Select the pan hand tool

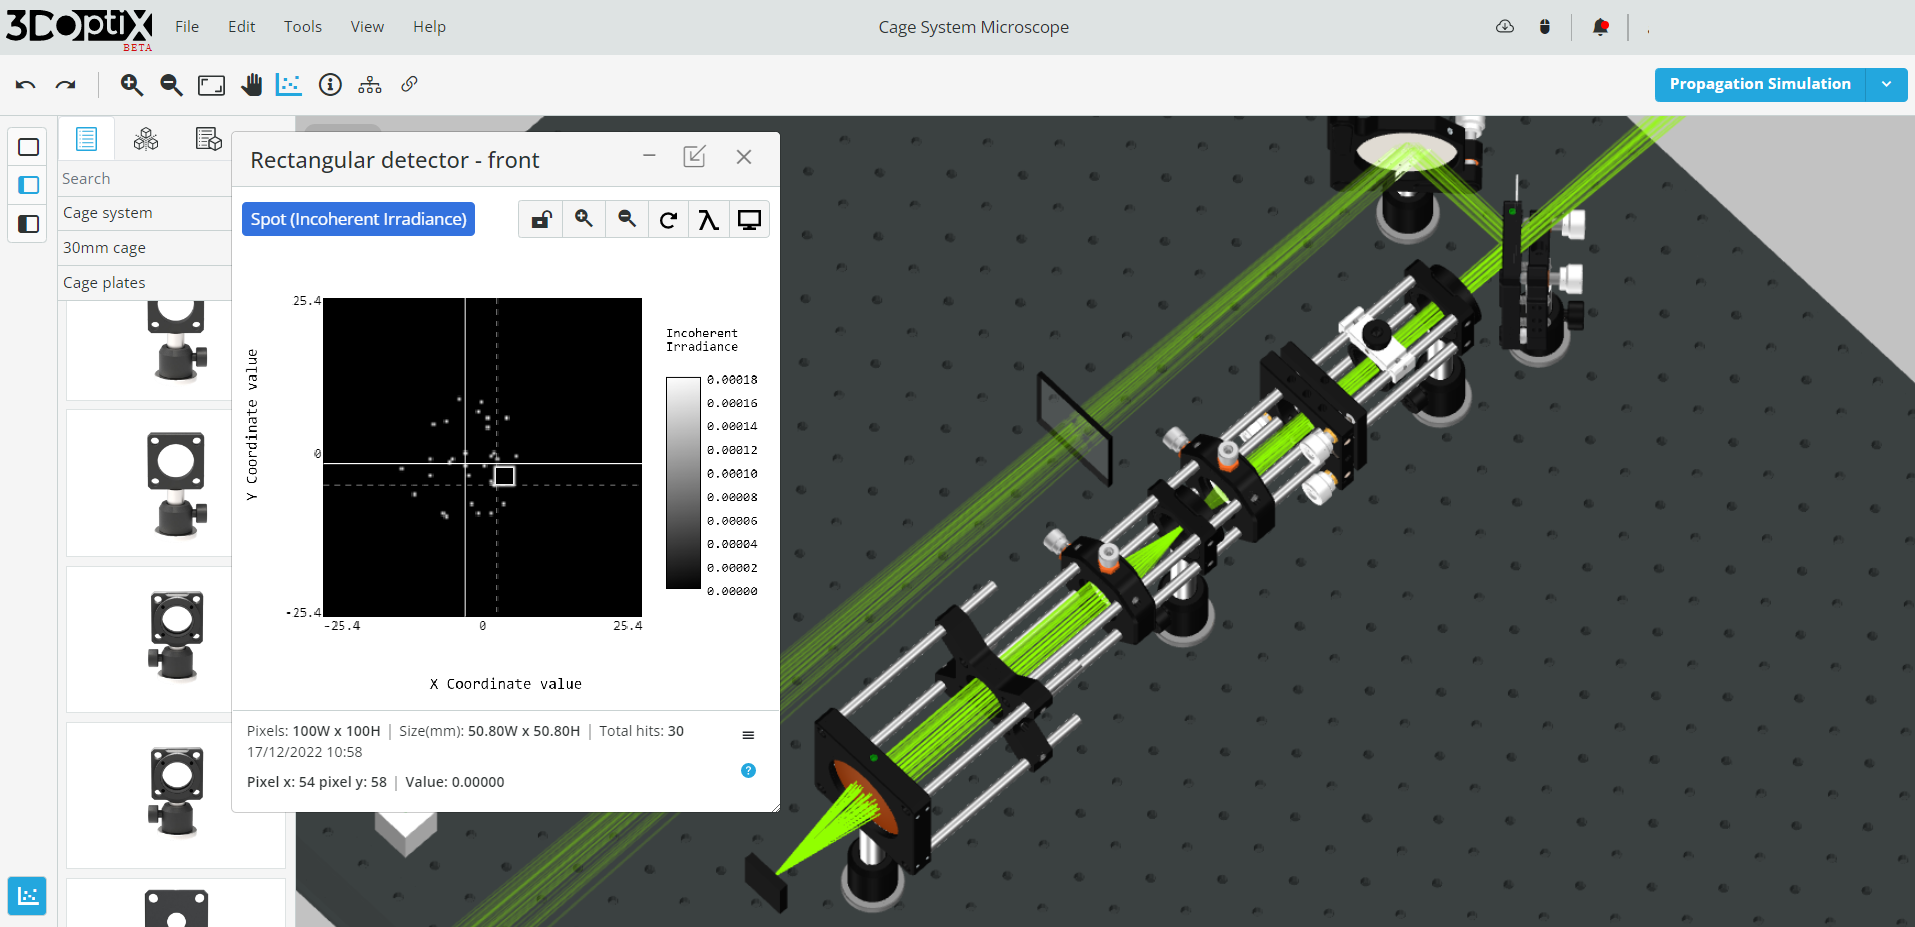click(x=251, y=85)
